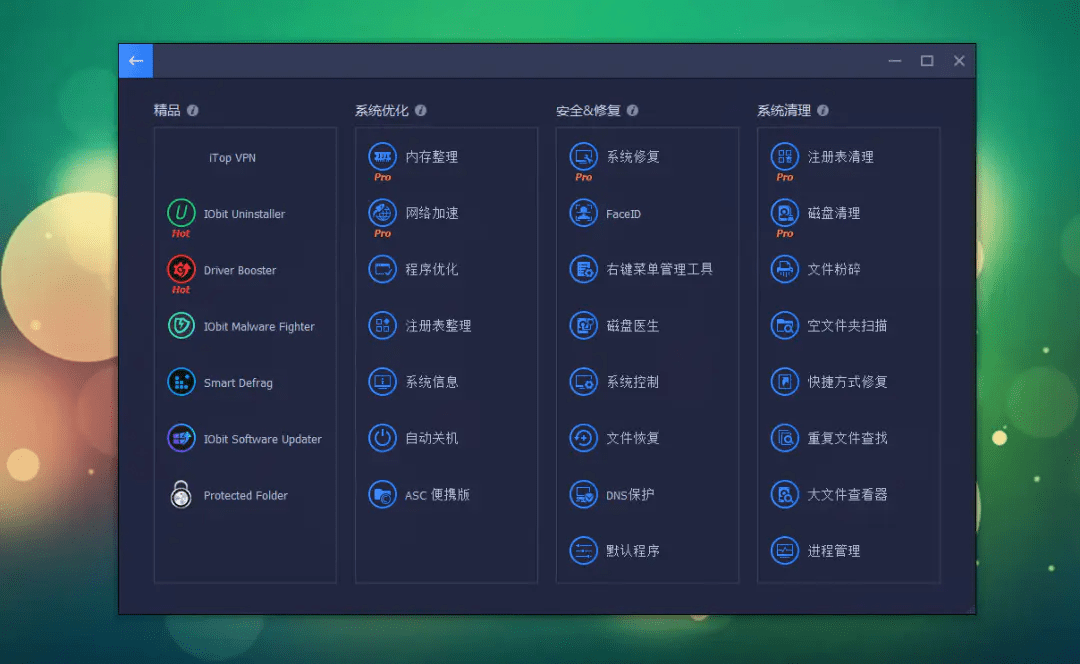Click the 大文件查看器 label

point(847,495)
